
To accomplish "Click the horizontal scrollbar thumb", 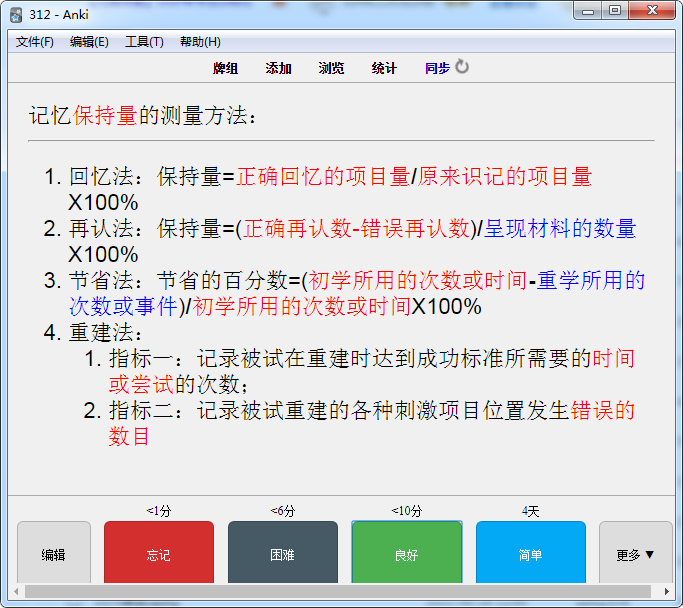I will [x=338, y=591].
